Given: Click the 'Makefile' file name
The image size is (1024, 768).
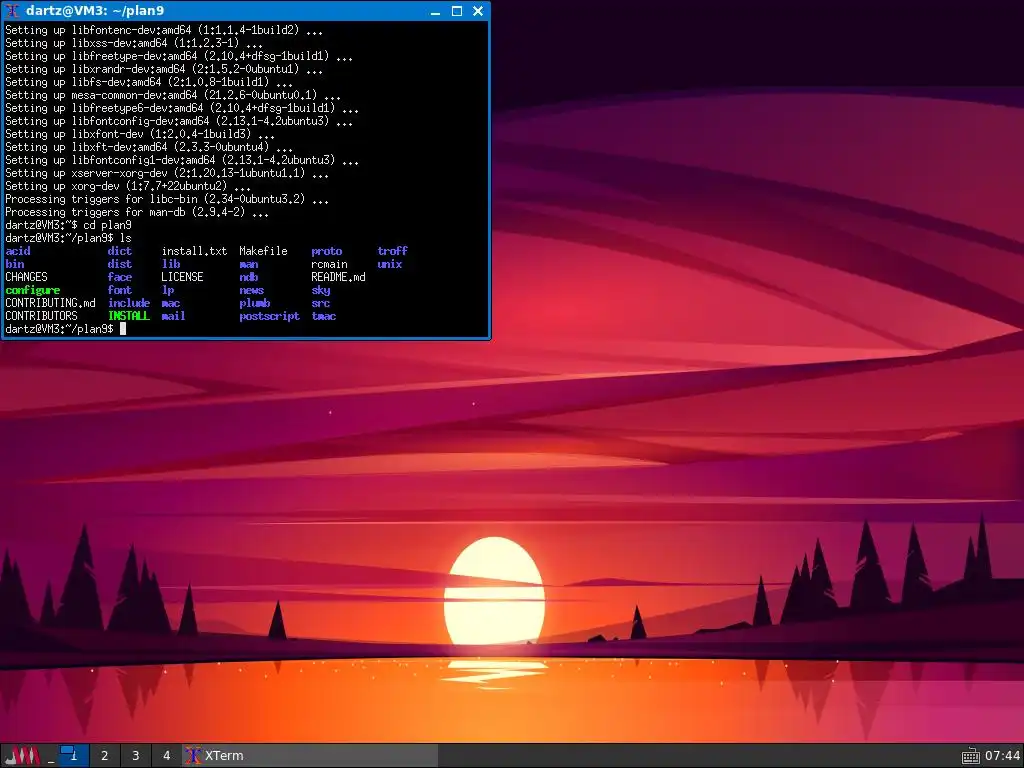Looking at the screenshot, I should pyautogui.click(x=263, y=251).
